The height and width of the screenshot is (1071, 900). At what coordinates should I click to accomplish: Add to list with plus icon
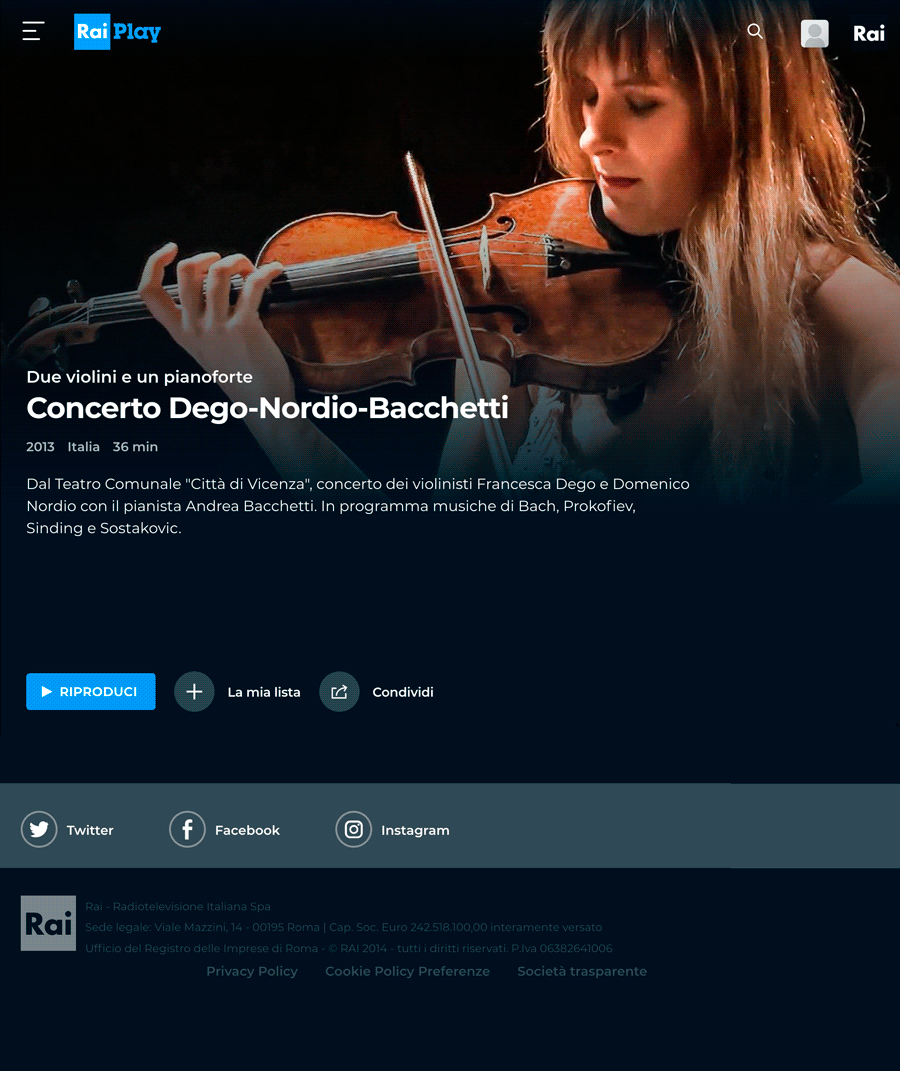tap(194, 692)
